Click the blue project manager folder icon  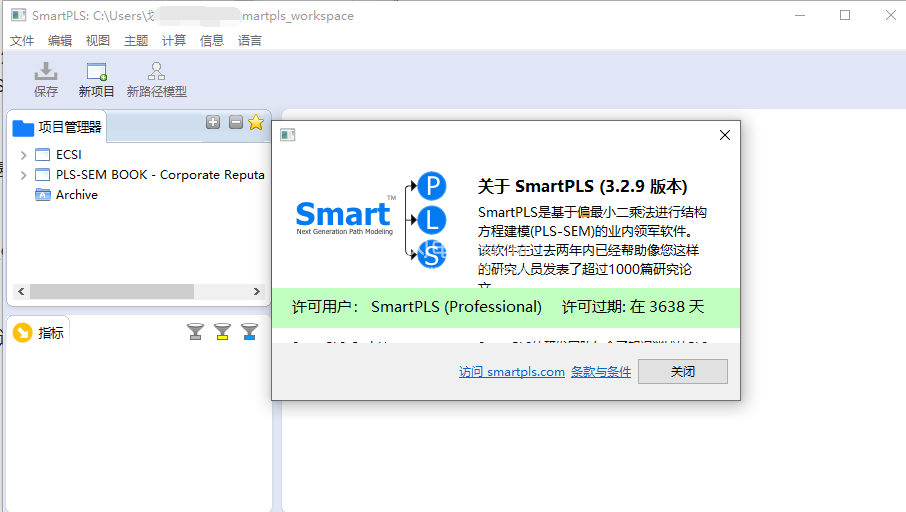tap(23, 128)
